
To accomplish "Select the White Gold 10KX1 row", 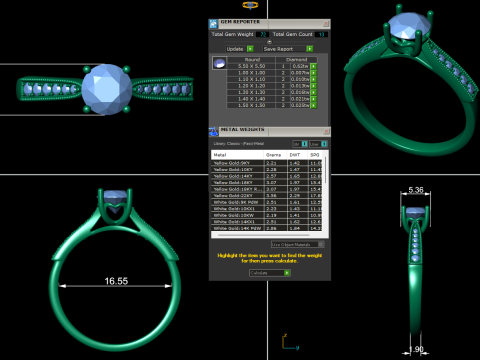I will coord(267,209).
